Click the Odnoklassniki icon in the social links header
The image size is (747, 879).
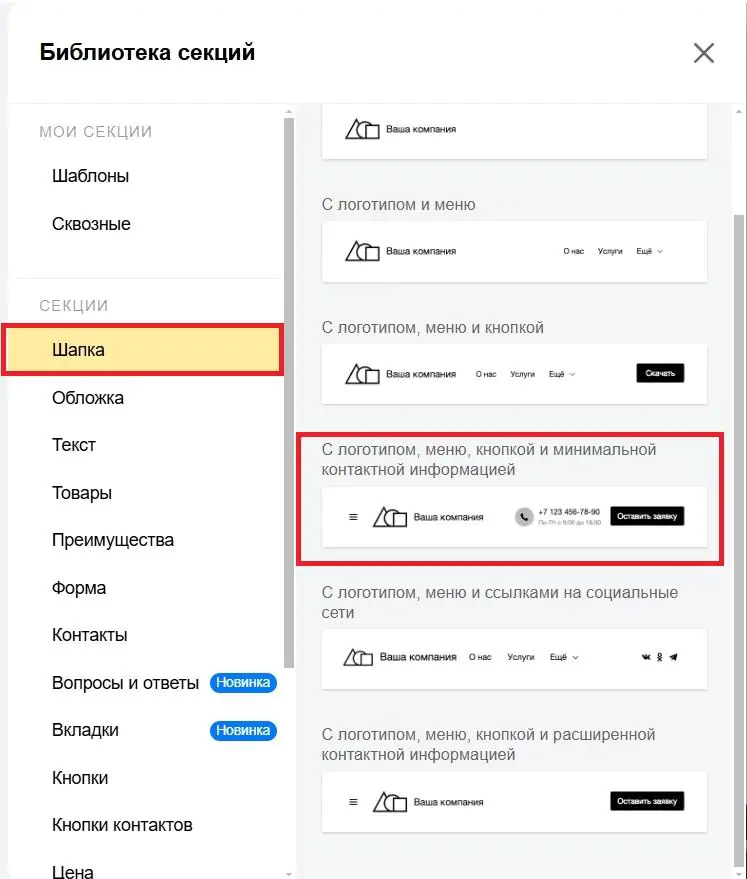click(x=660, y=657)
